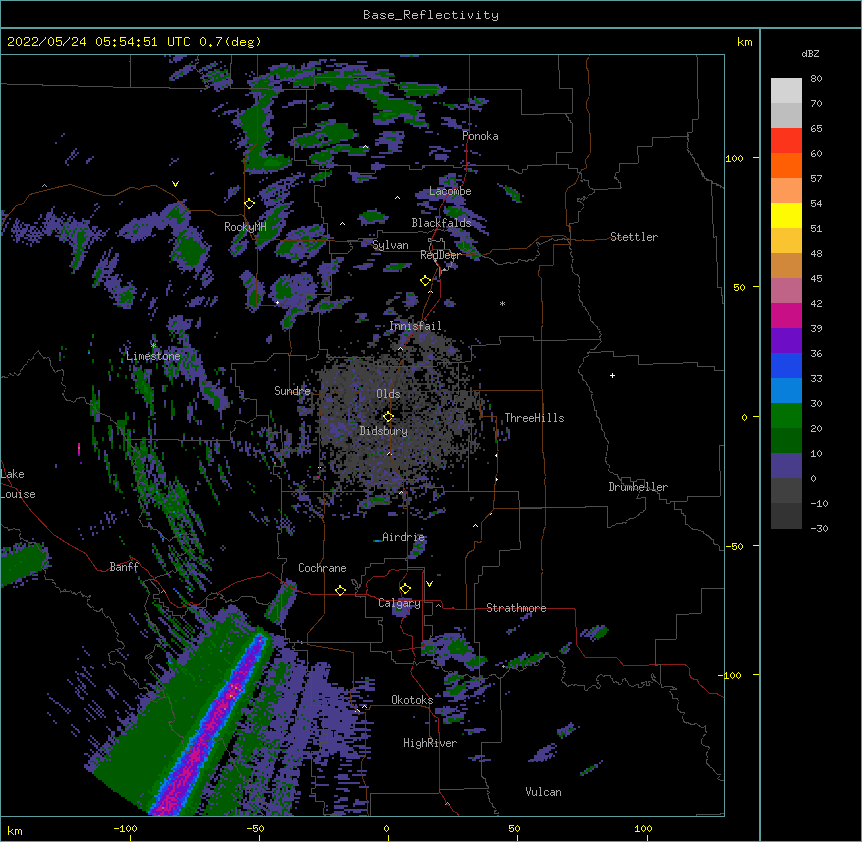Screen dimensions: 862x842
Task: Pick the bright yellow swatch in dBZ legend
Action: [x=786, y=215]
